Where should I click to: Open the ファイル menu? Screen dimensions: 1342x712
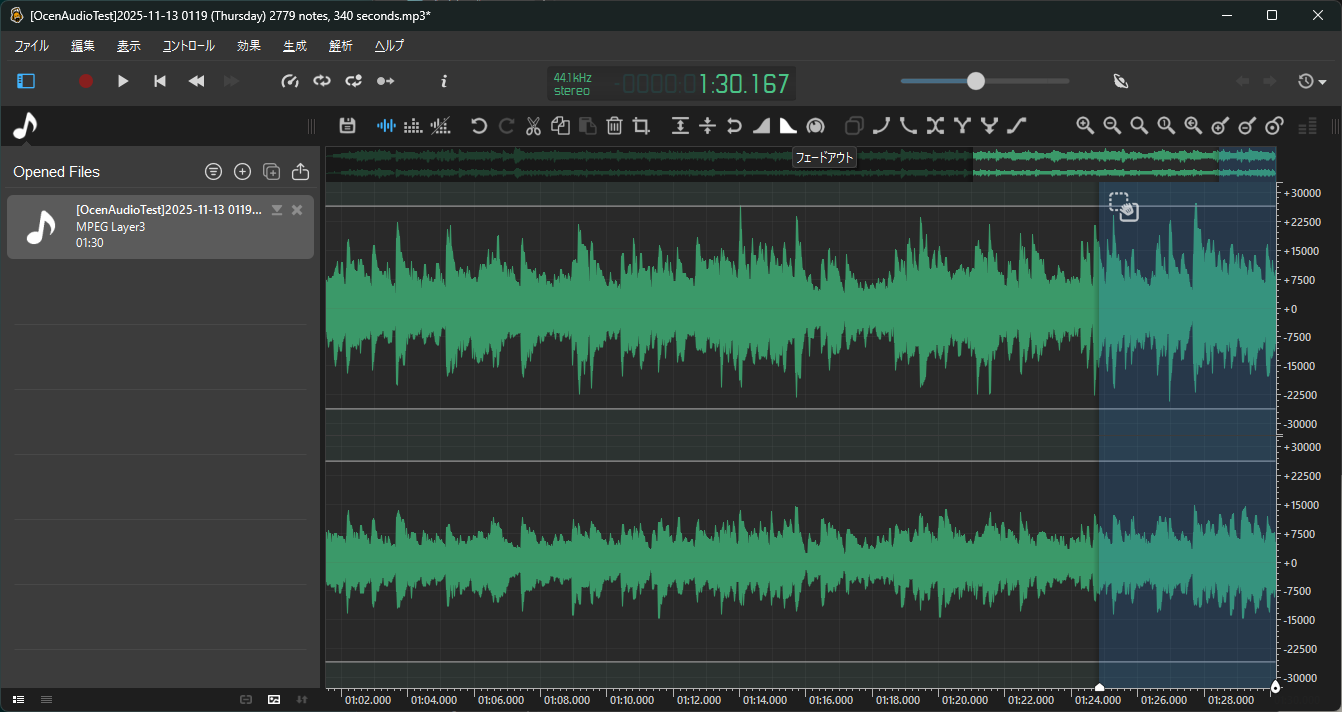click(31, 46)
